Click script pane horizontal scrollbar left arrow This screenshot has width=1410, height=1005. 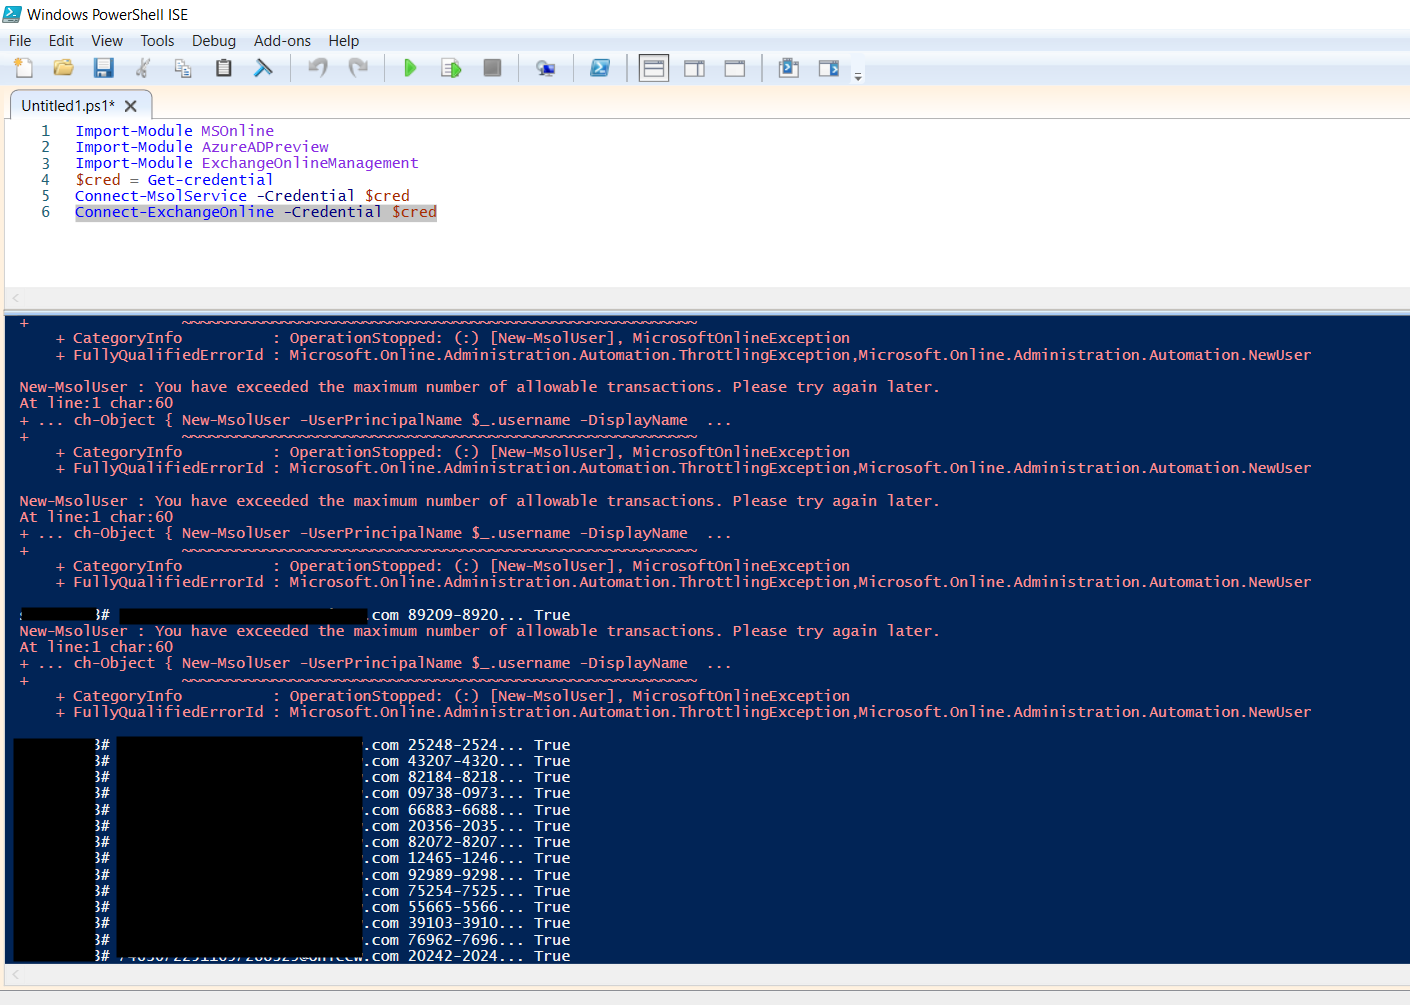pos(15,298)
